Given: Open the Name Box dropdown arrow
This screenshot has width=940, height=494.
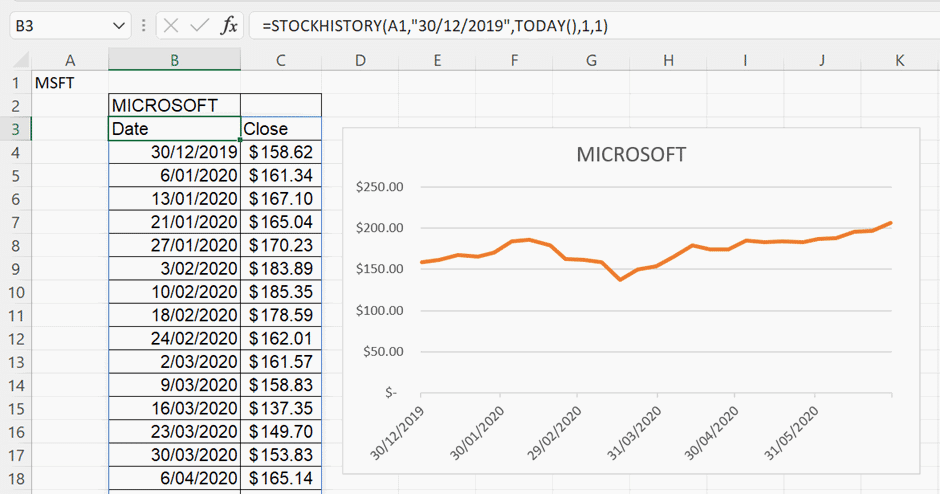Looking at the screenshot, I should click(120, 26).
